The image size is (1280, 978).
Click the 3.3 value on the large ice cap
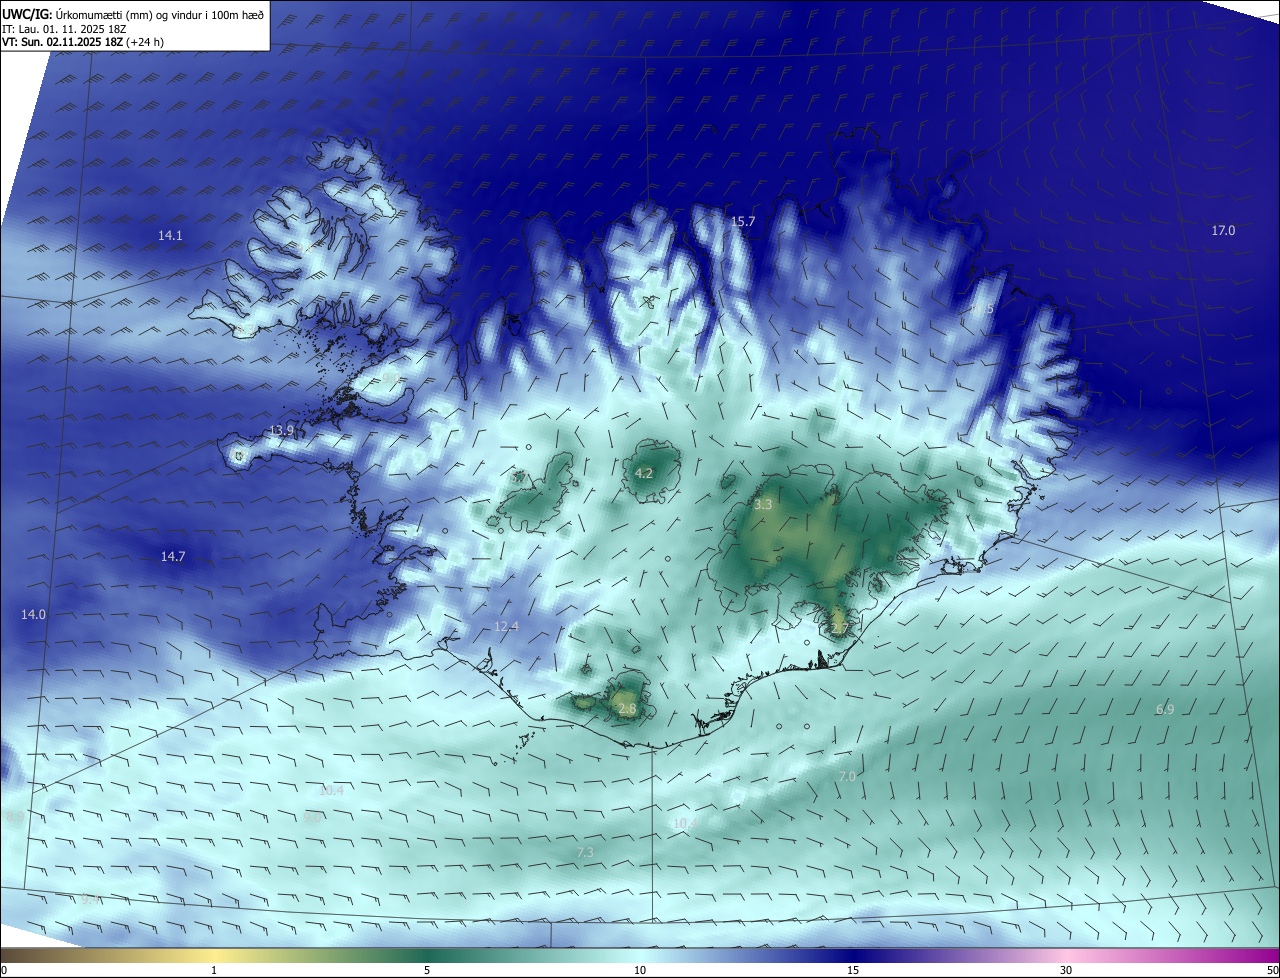pyautogui.click(x=763, y=505)
